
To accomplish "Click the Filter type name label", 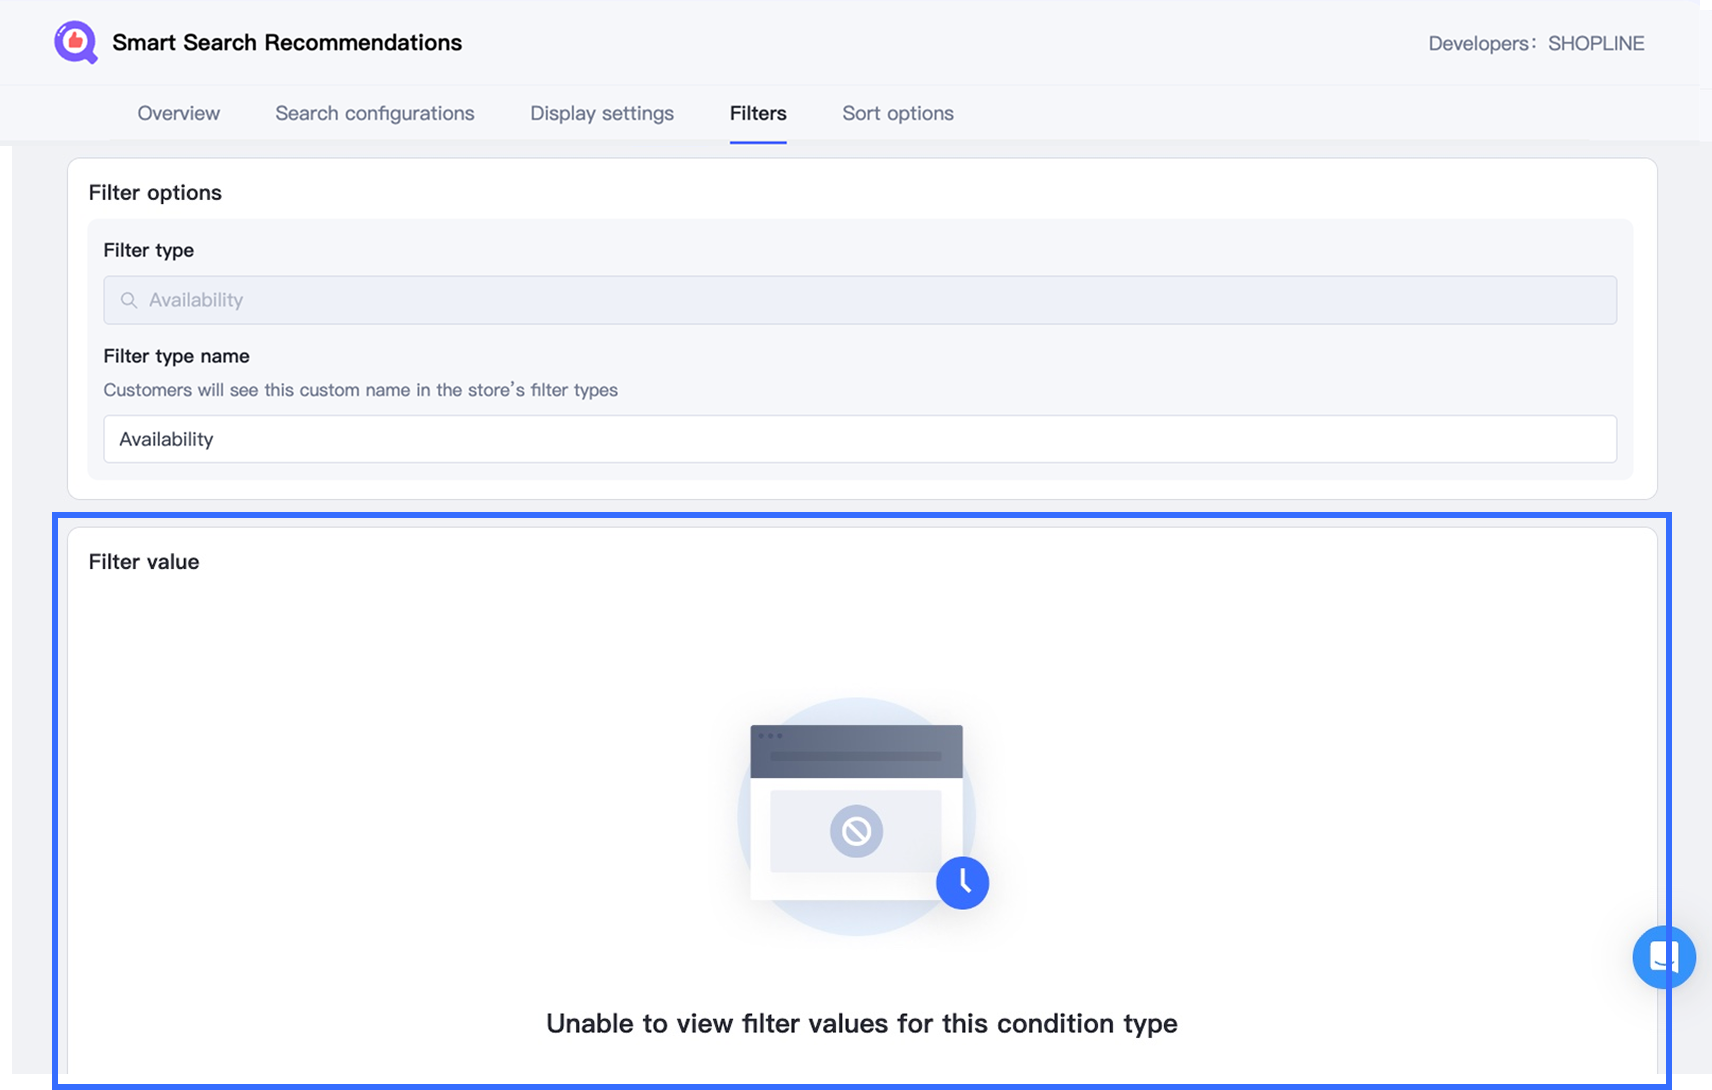I will (176, 356).
